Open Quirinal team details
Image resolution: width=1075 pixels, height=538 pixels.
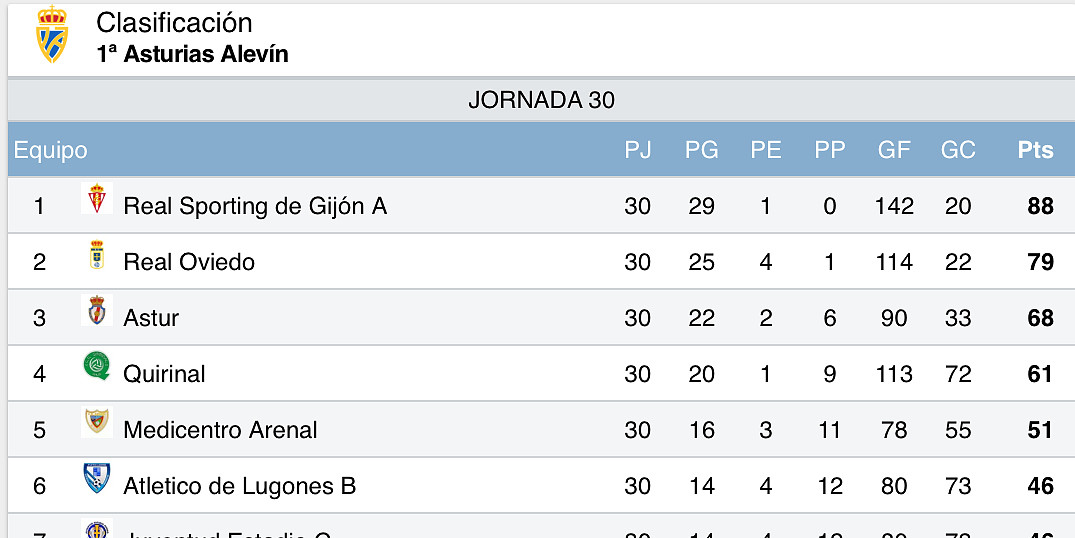pyautogui.click(x=164, y=374)
